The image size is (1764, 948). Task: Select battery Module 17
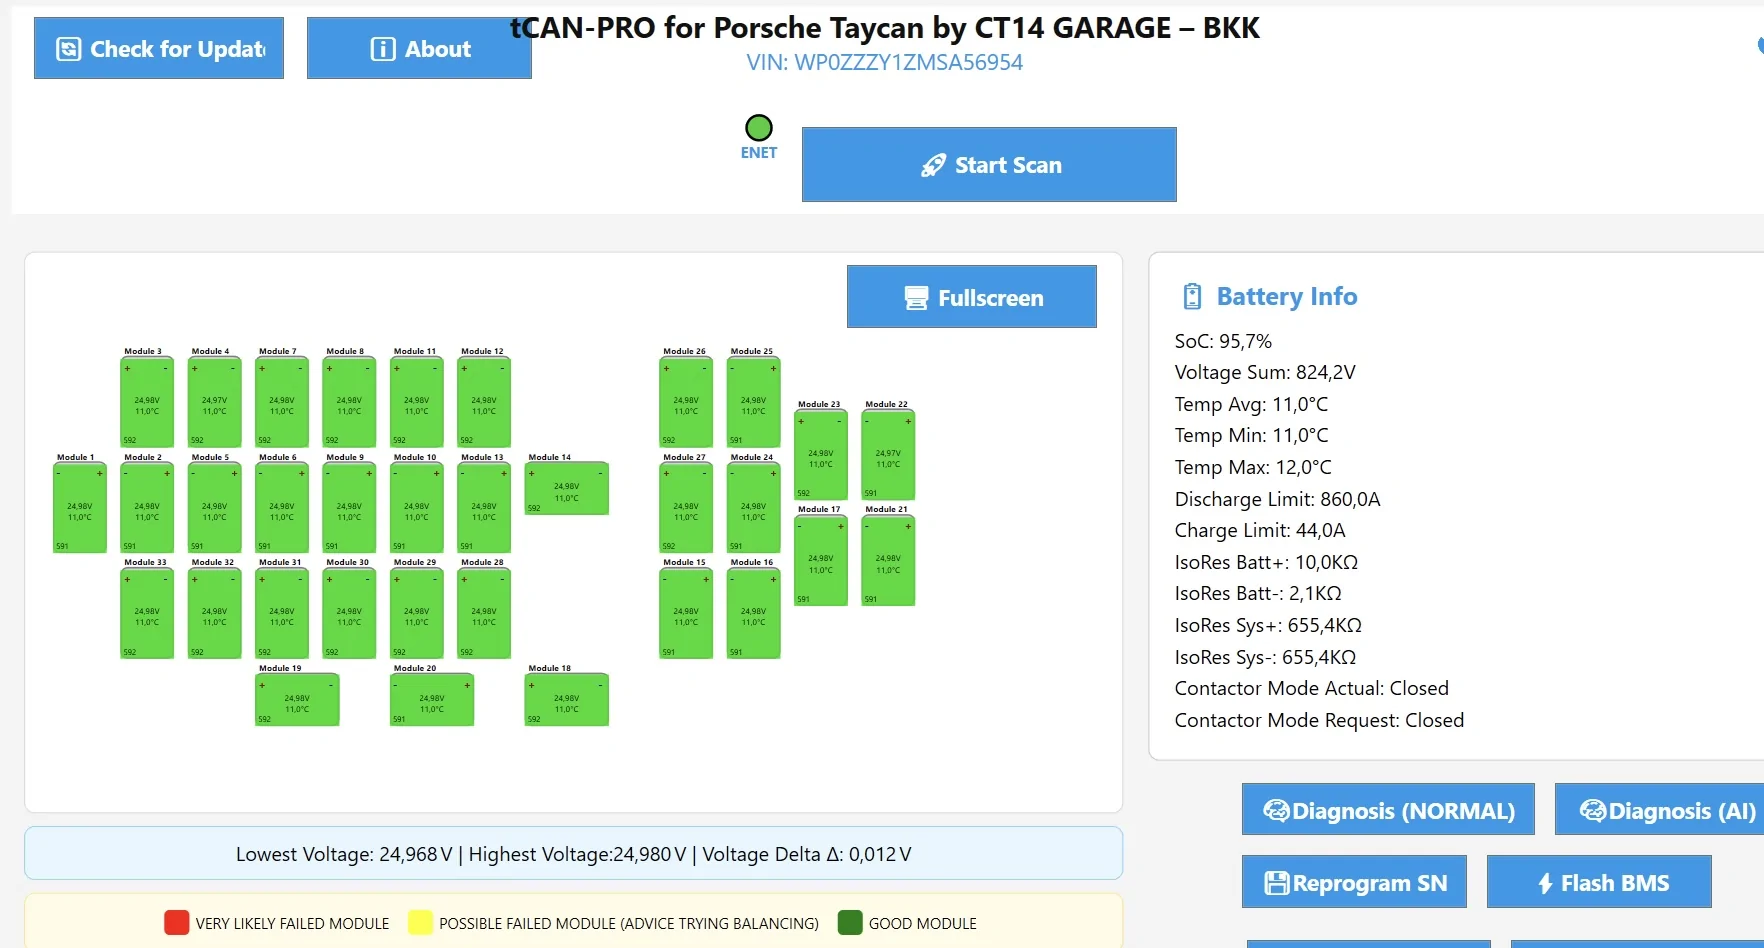[x=821, y=560]
